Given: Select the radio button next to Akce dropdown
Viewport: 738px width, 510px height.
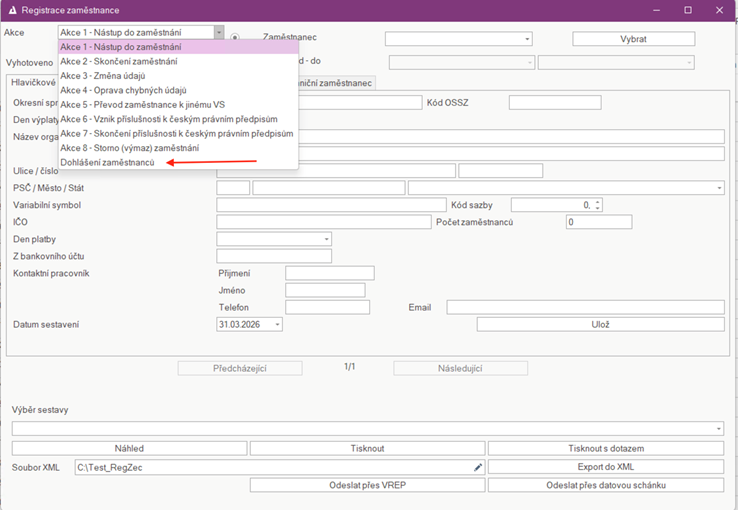Looking at the screenshot, I should pyautogui.click(x=235, y=38).
